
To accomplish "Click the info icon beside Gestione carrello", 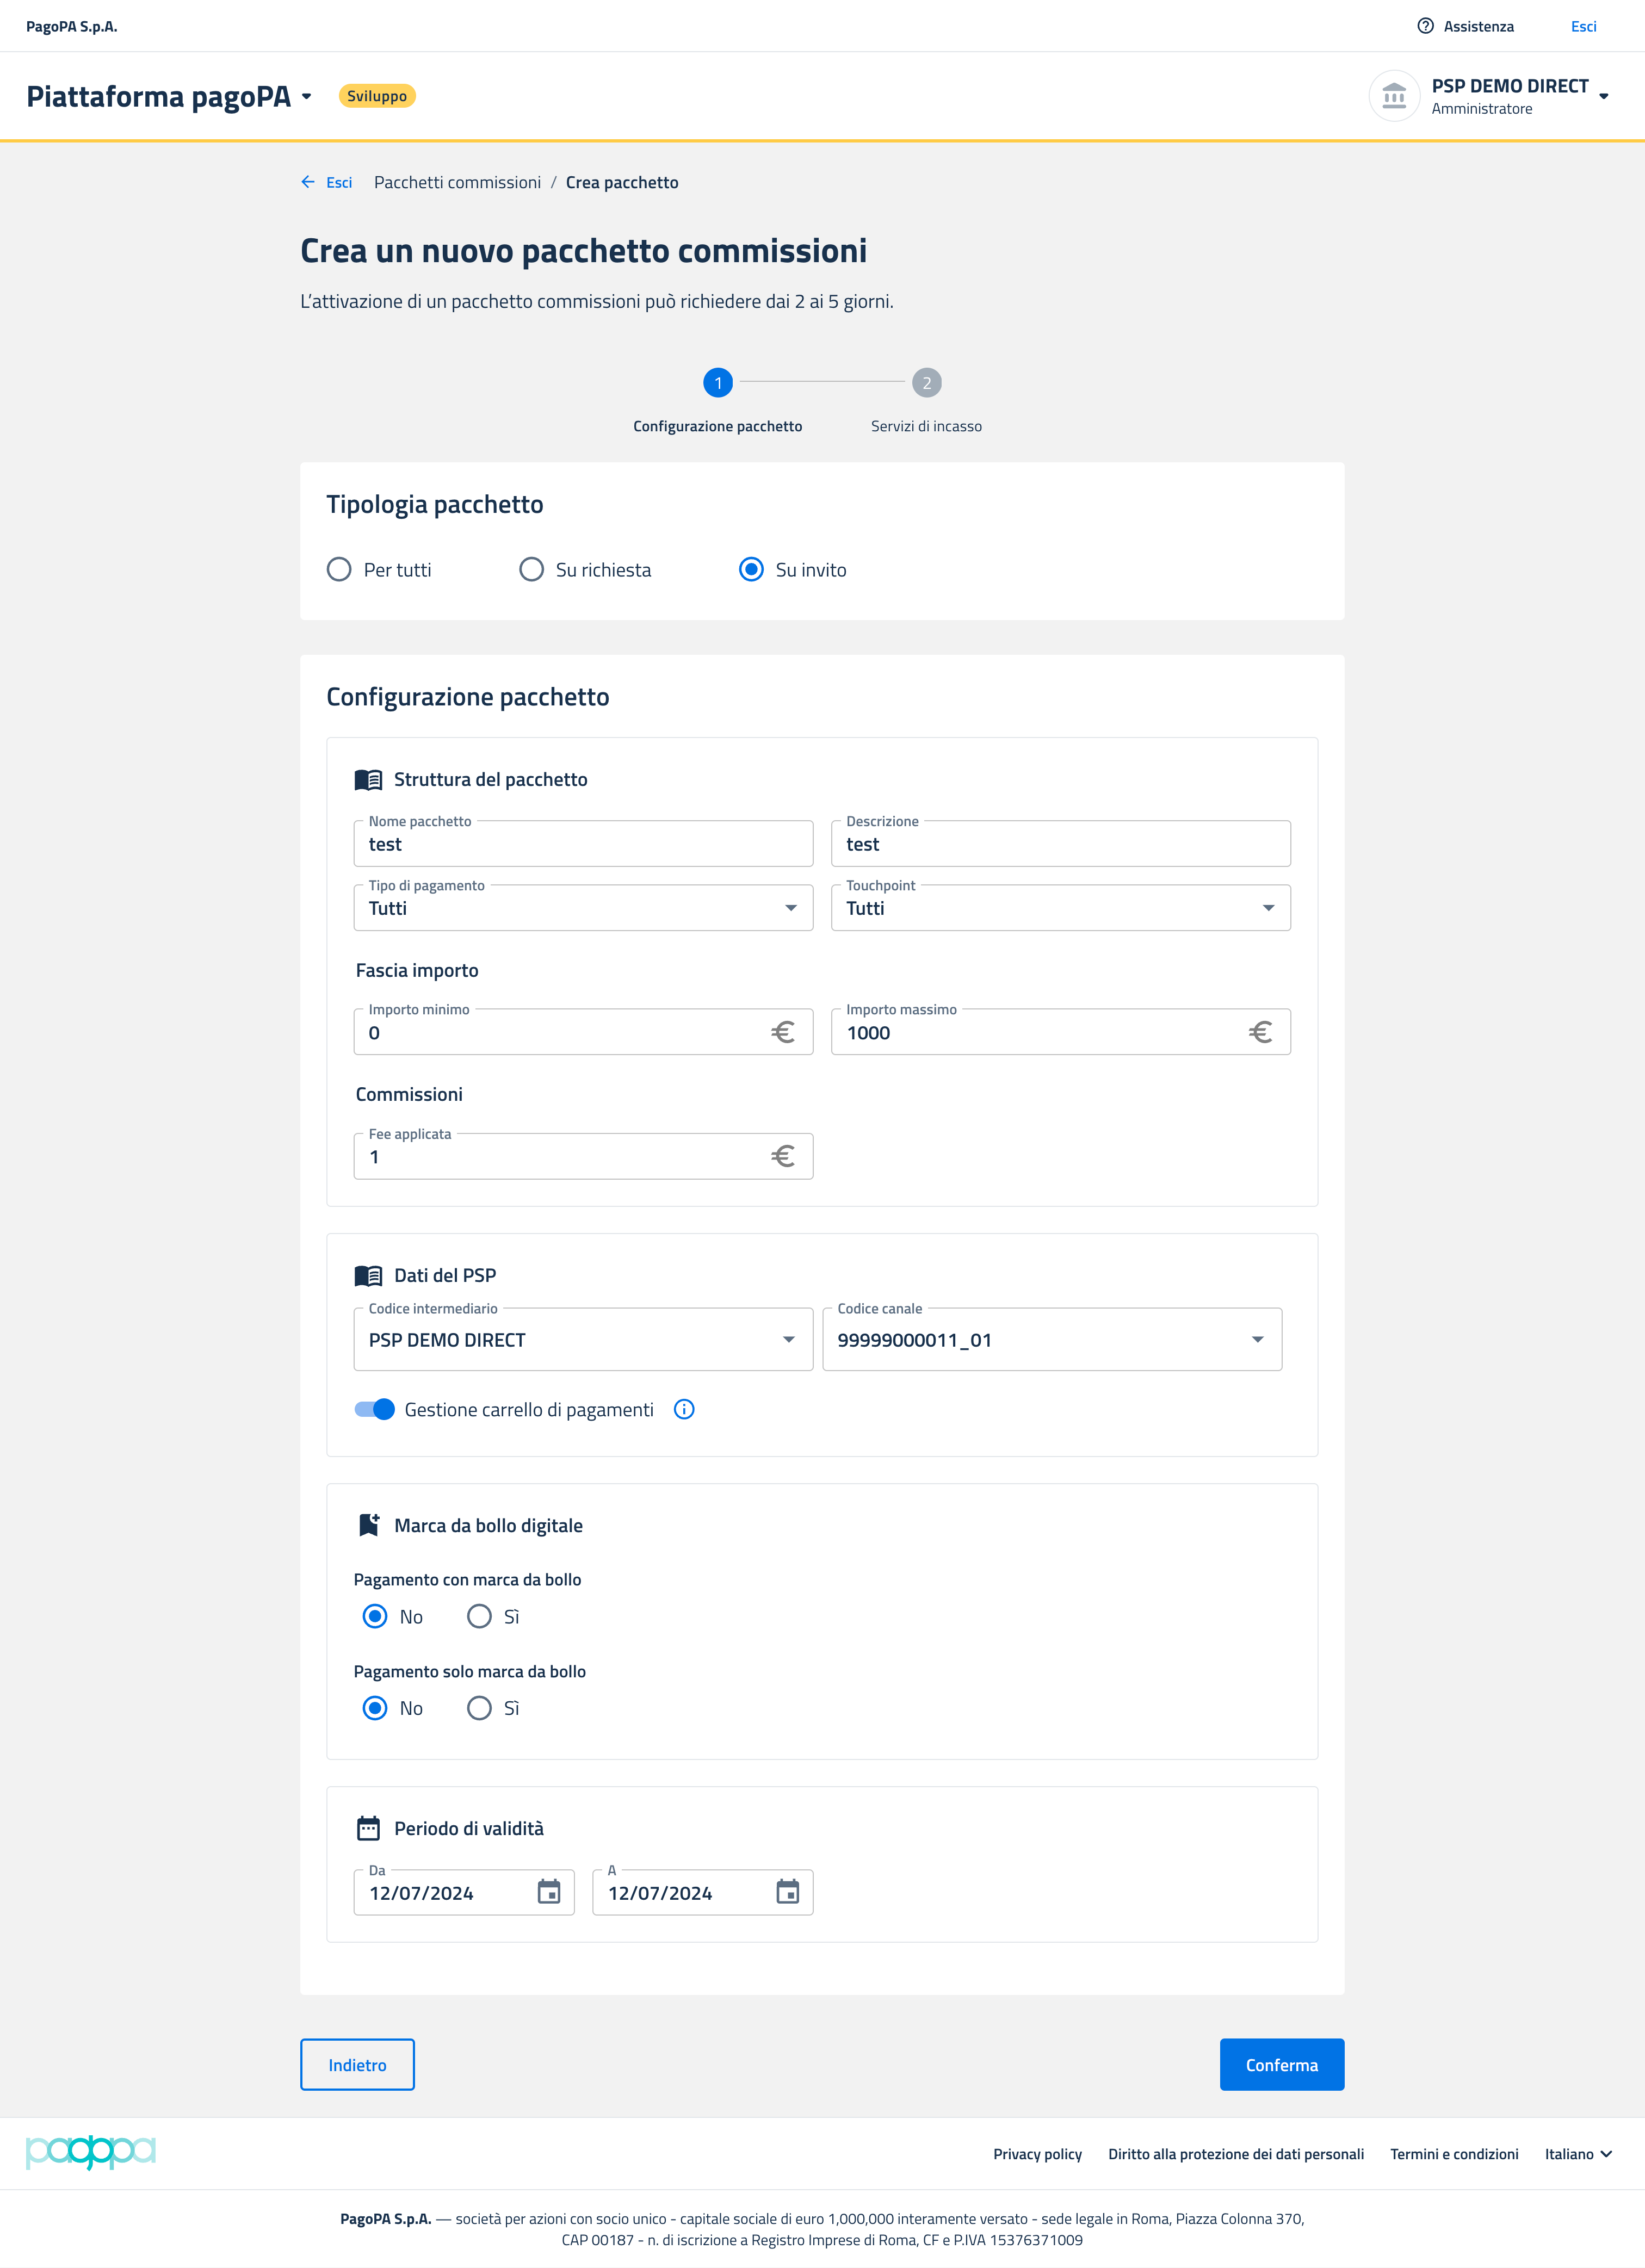I will click(684, 1409).
